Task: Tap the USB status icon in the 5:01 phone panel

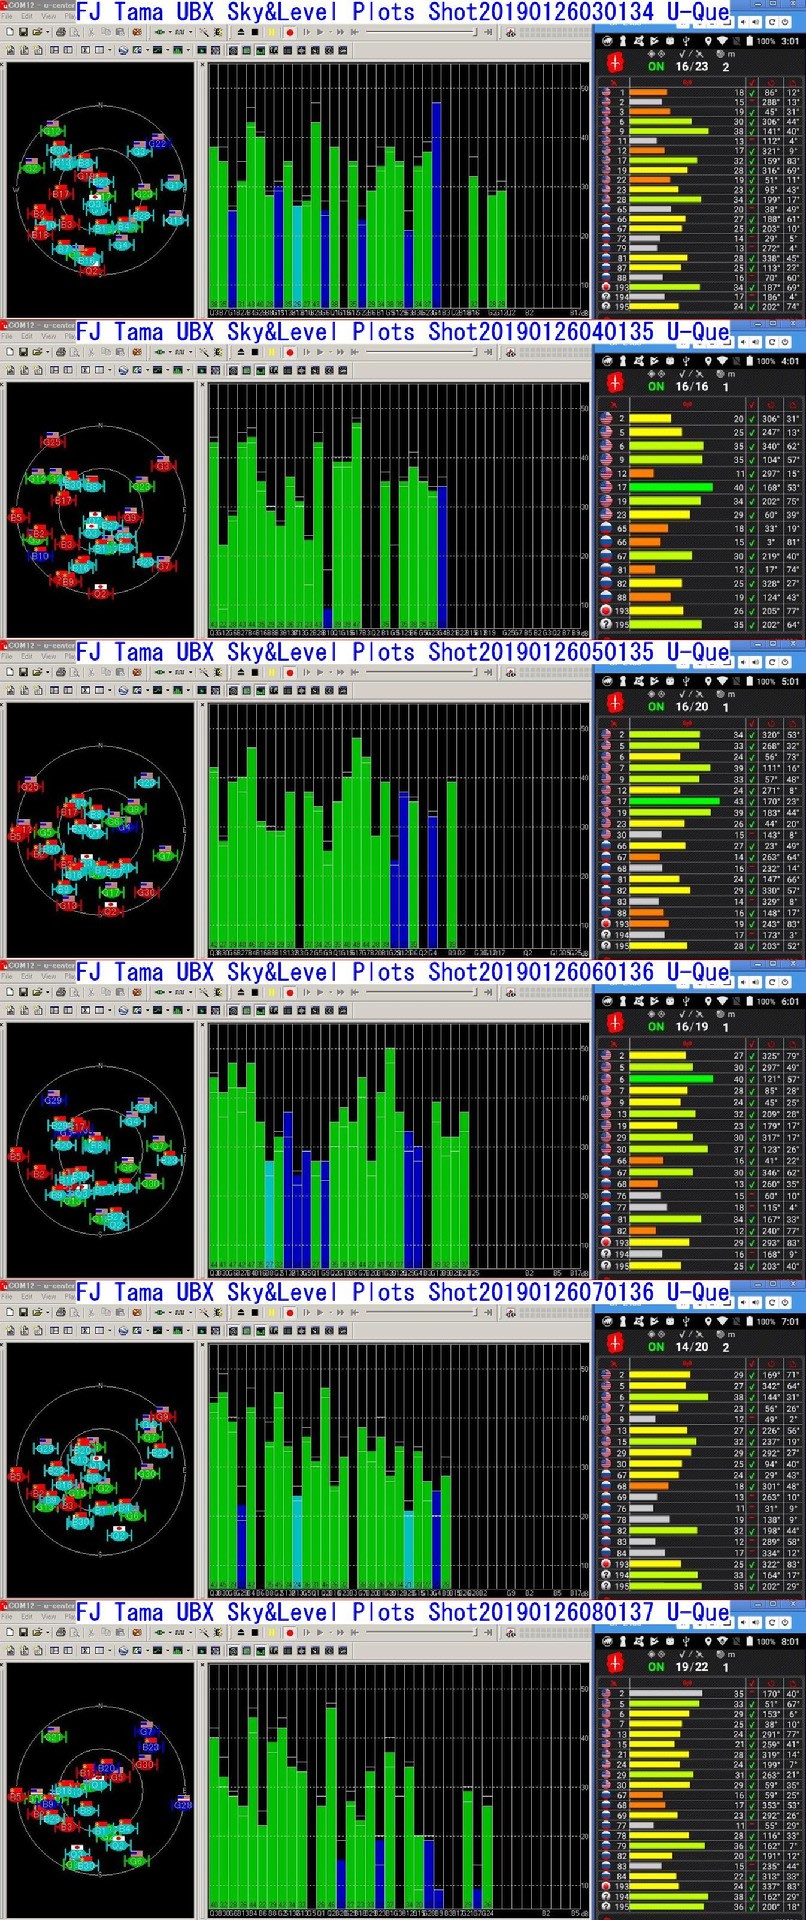Action: point(686,681)
